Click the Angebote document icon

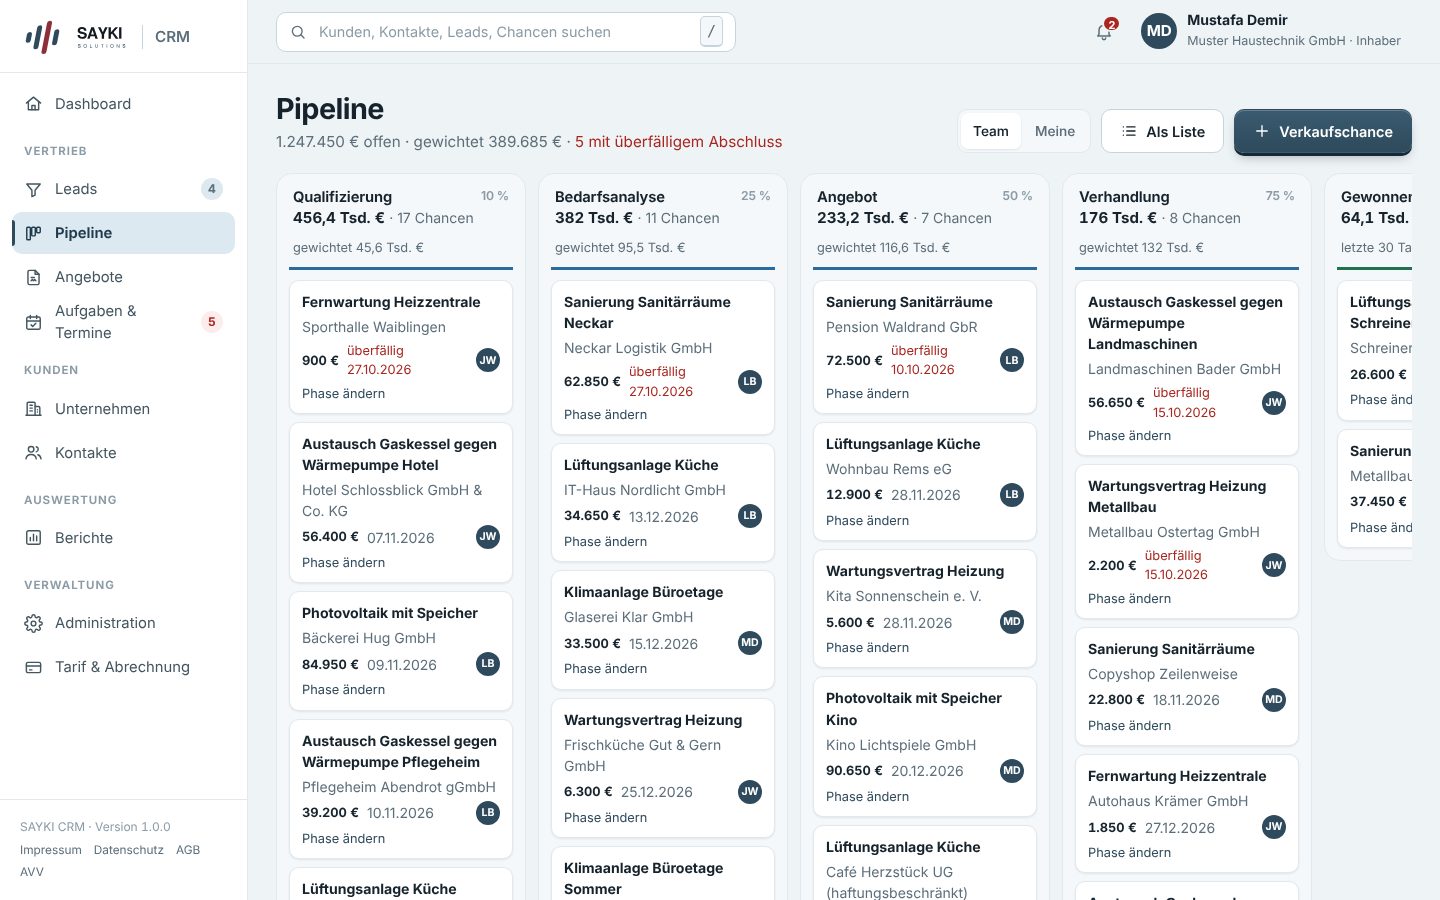tap(34, 277)
